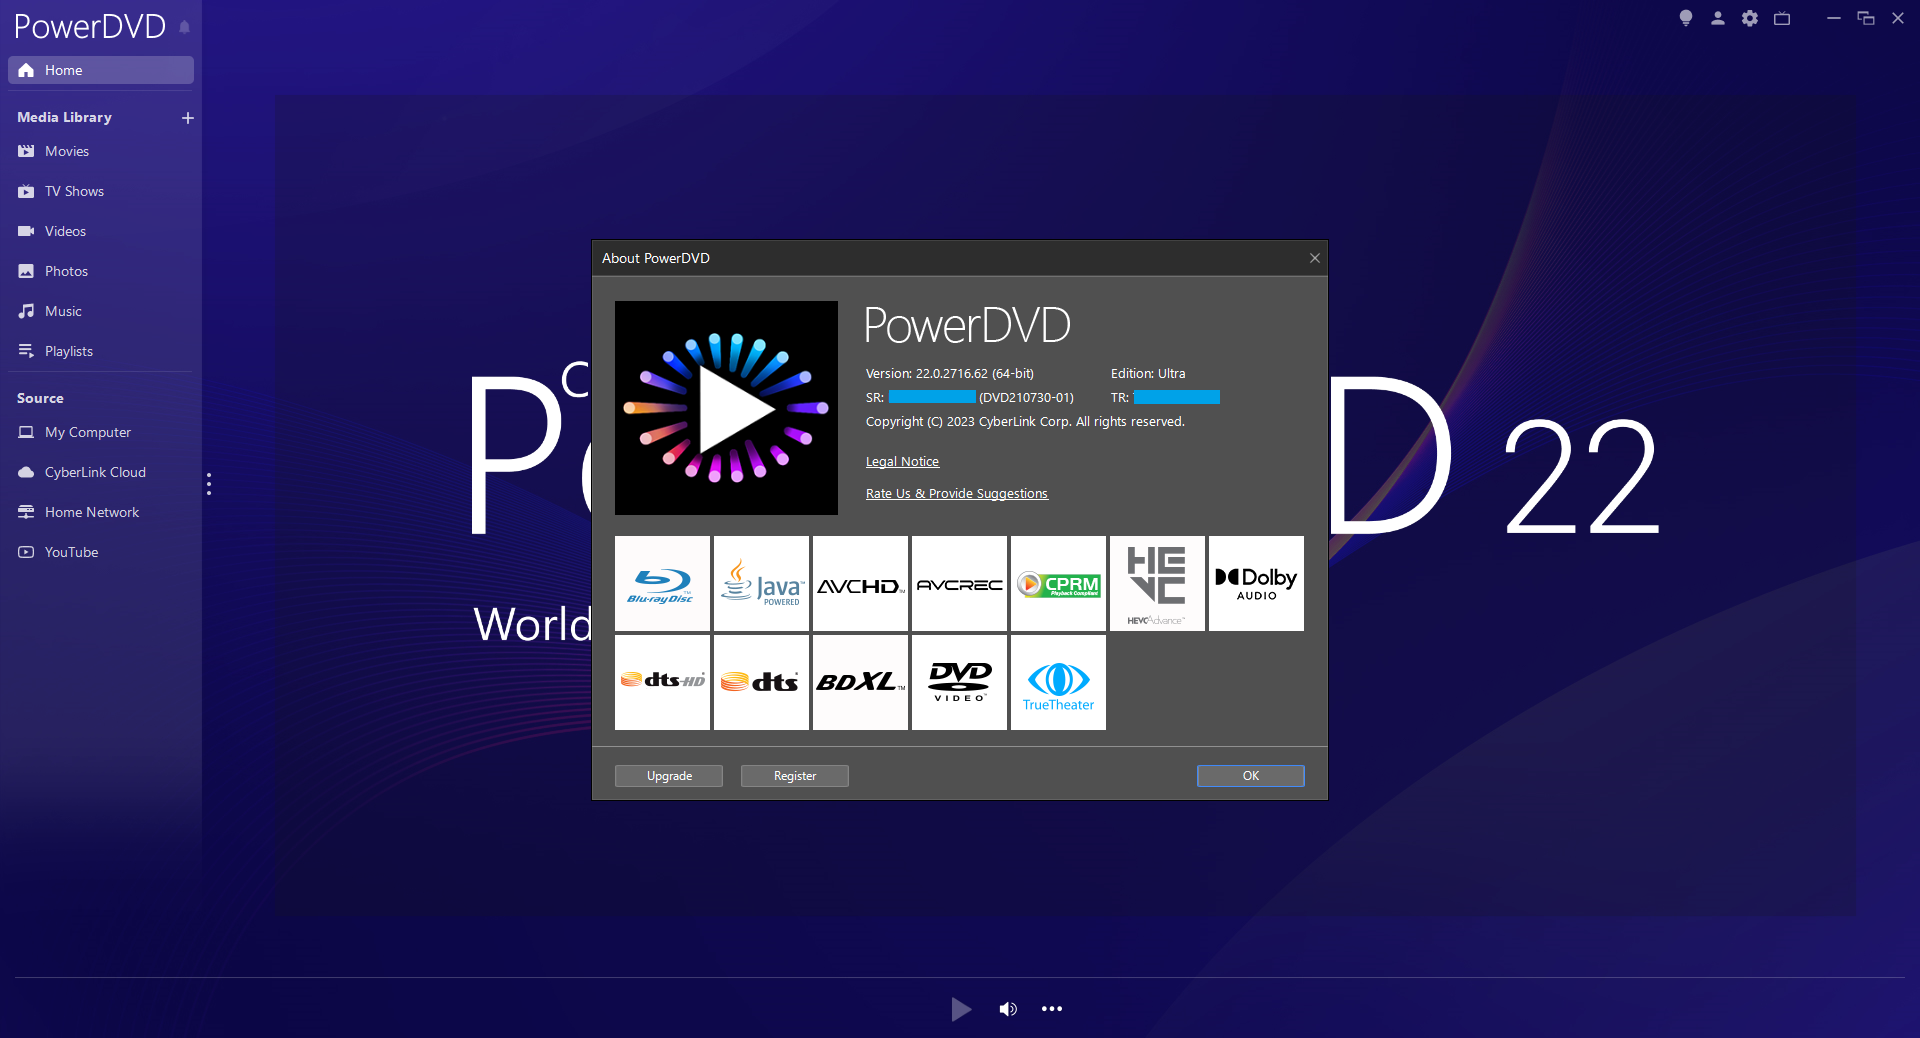Click the Blu-ray Disc logo tile
1920x1038 pixels.
662,583
